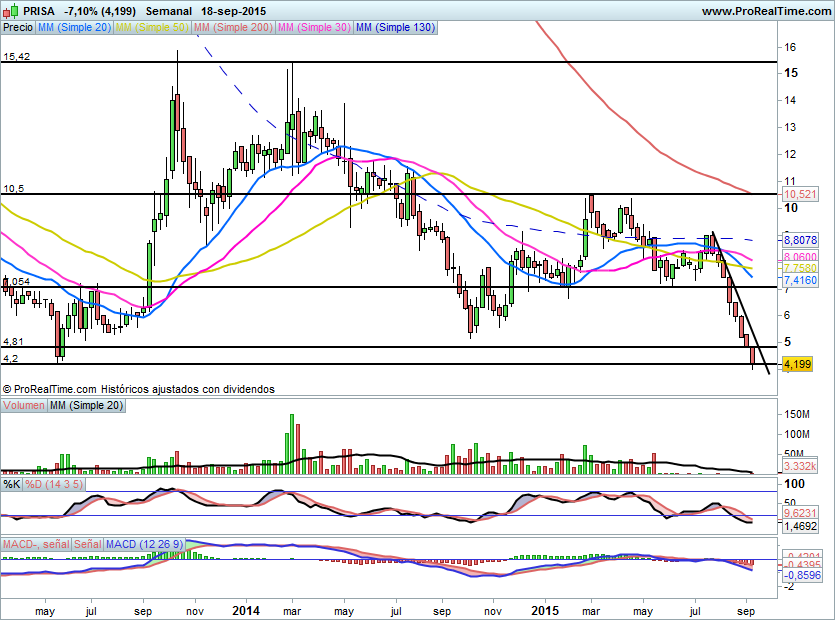Select MM (Simple 20) in volume panel

pos(86,405)
